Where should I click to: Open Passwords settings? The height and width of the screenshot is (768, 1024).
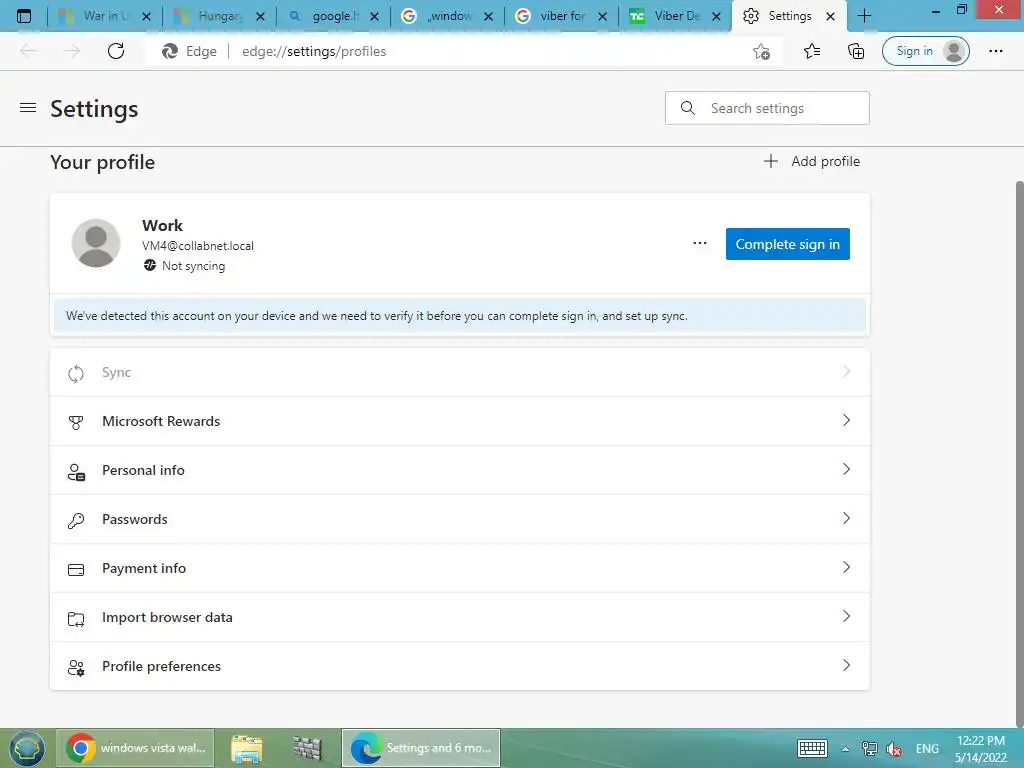[x=460, y=519]
